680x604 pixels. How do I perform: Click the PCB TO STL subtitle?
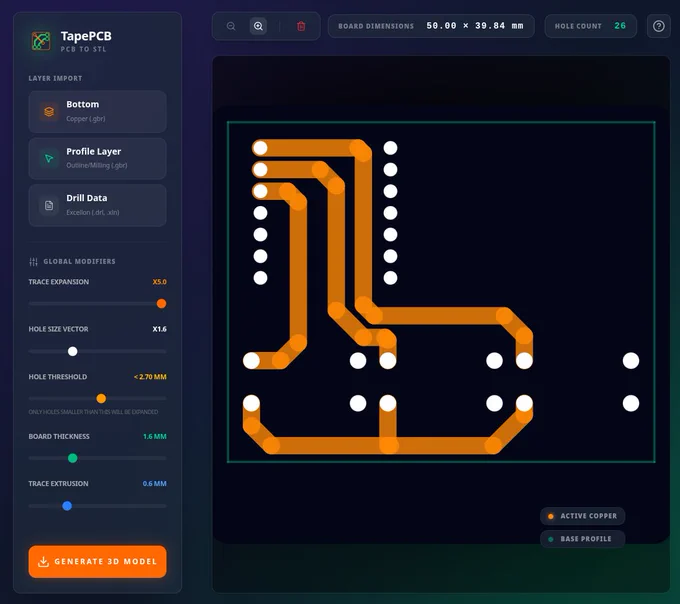[83, 49]
